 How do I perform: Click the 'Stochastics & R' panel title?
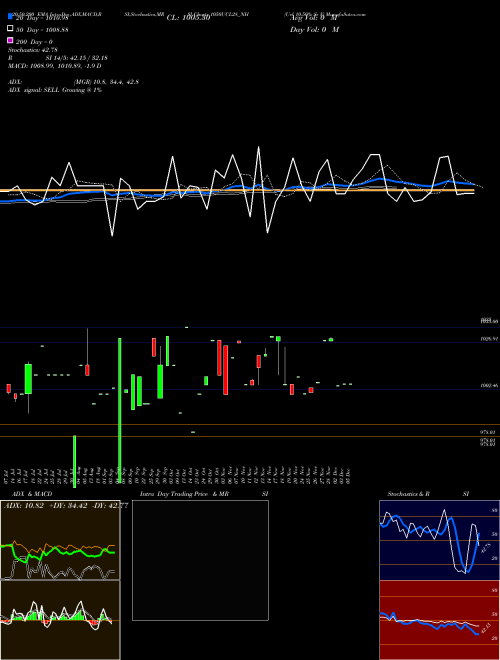[408, 494]
